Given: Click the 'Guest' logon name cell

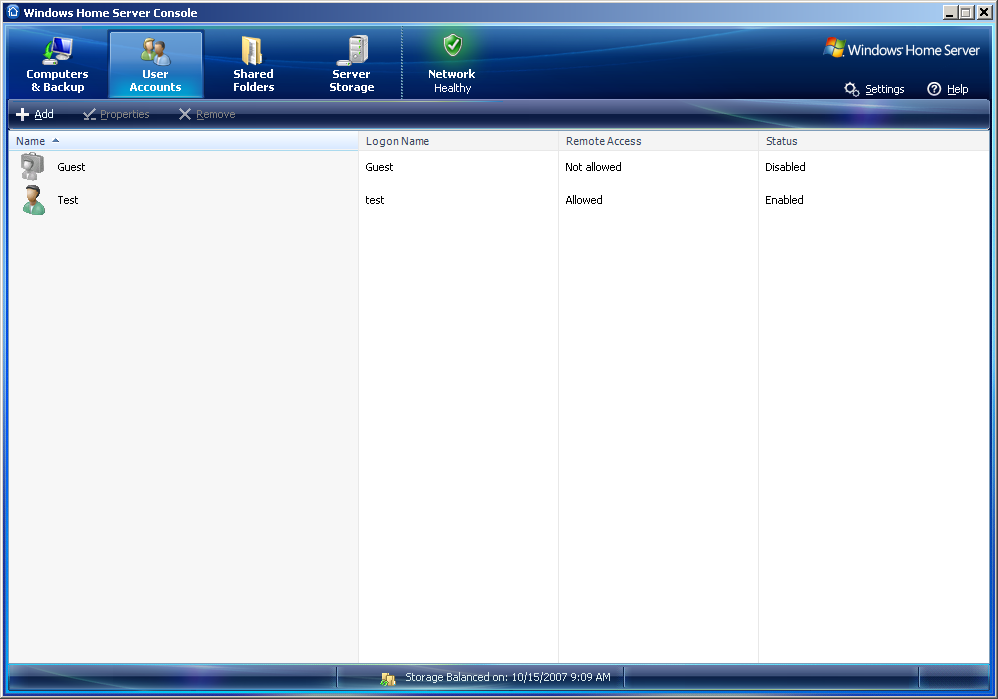Looking at the screenshot, I should click(379, 167).
